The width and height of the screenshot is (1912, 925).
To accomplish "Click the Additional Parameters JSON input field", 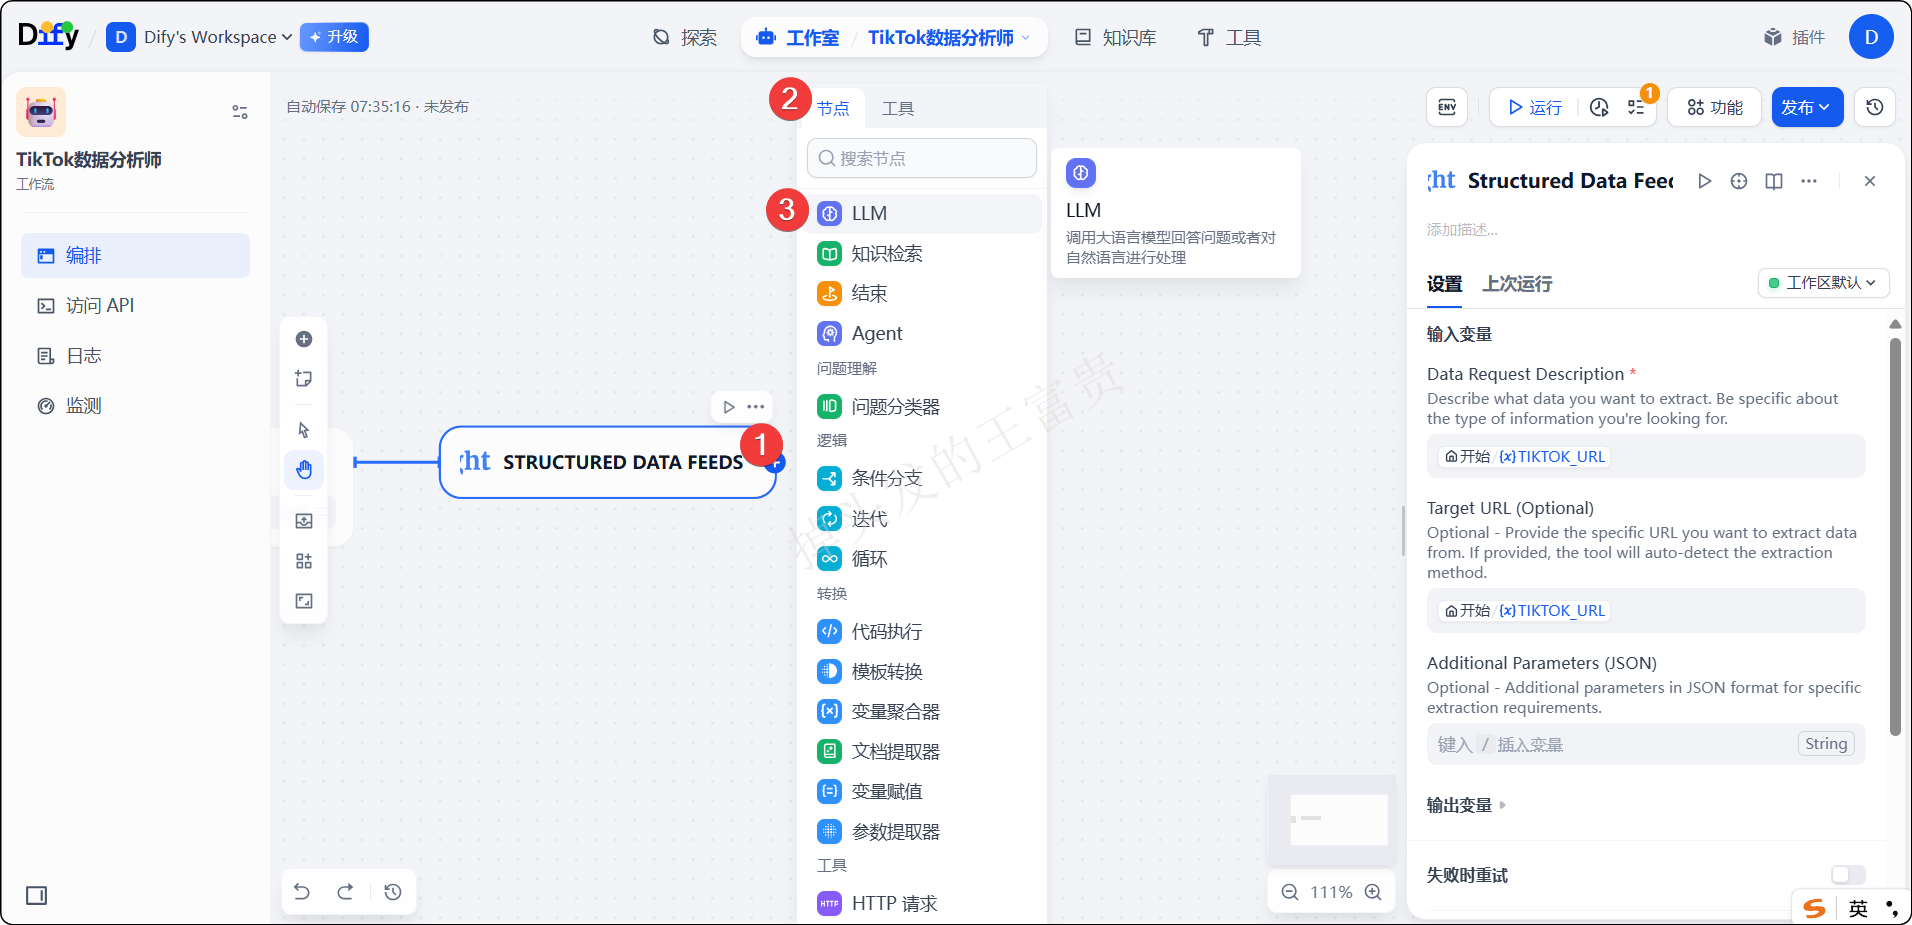I will pyautogui.click(x=1646, y=744).
